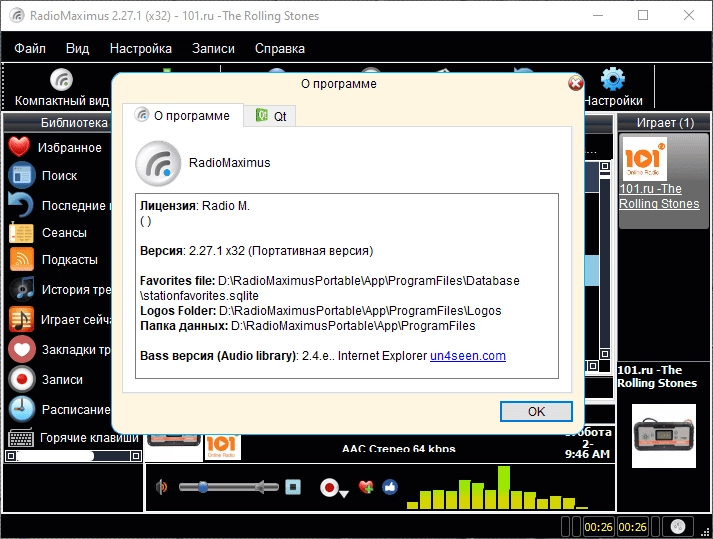This screenshot has width=713, height=539.
Task: Click library horizontal scrollbar left arrow
Action: coord(11,456)
